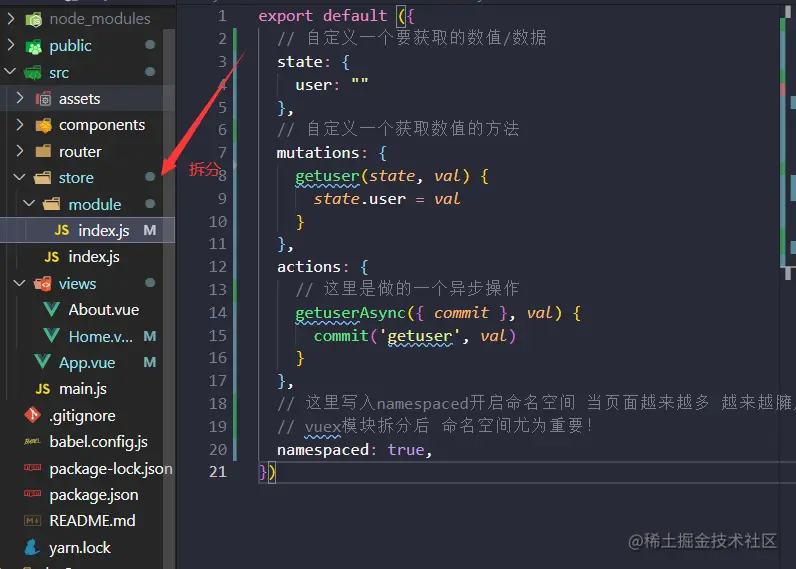Open package-lock.json file

(87, 468)
